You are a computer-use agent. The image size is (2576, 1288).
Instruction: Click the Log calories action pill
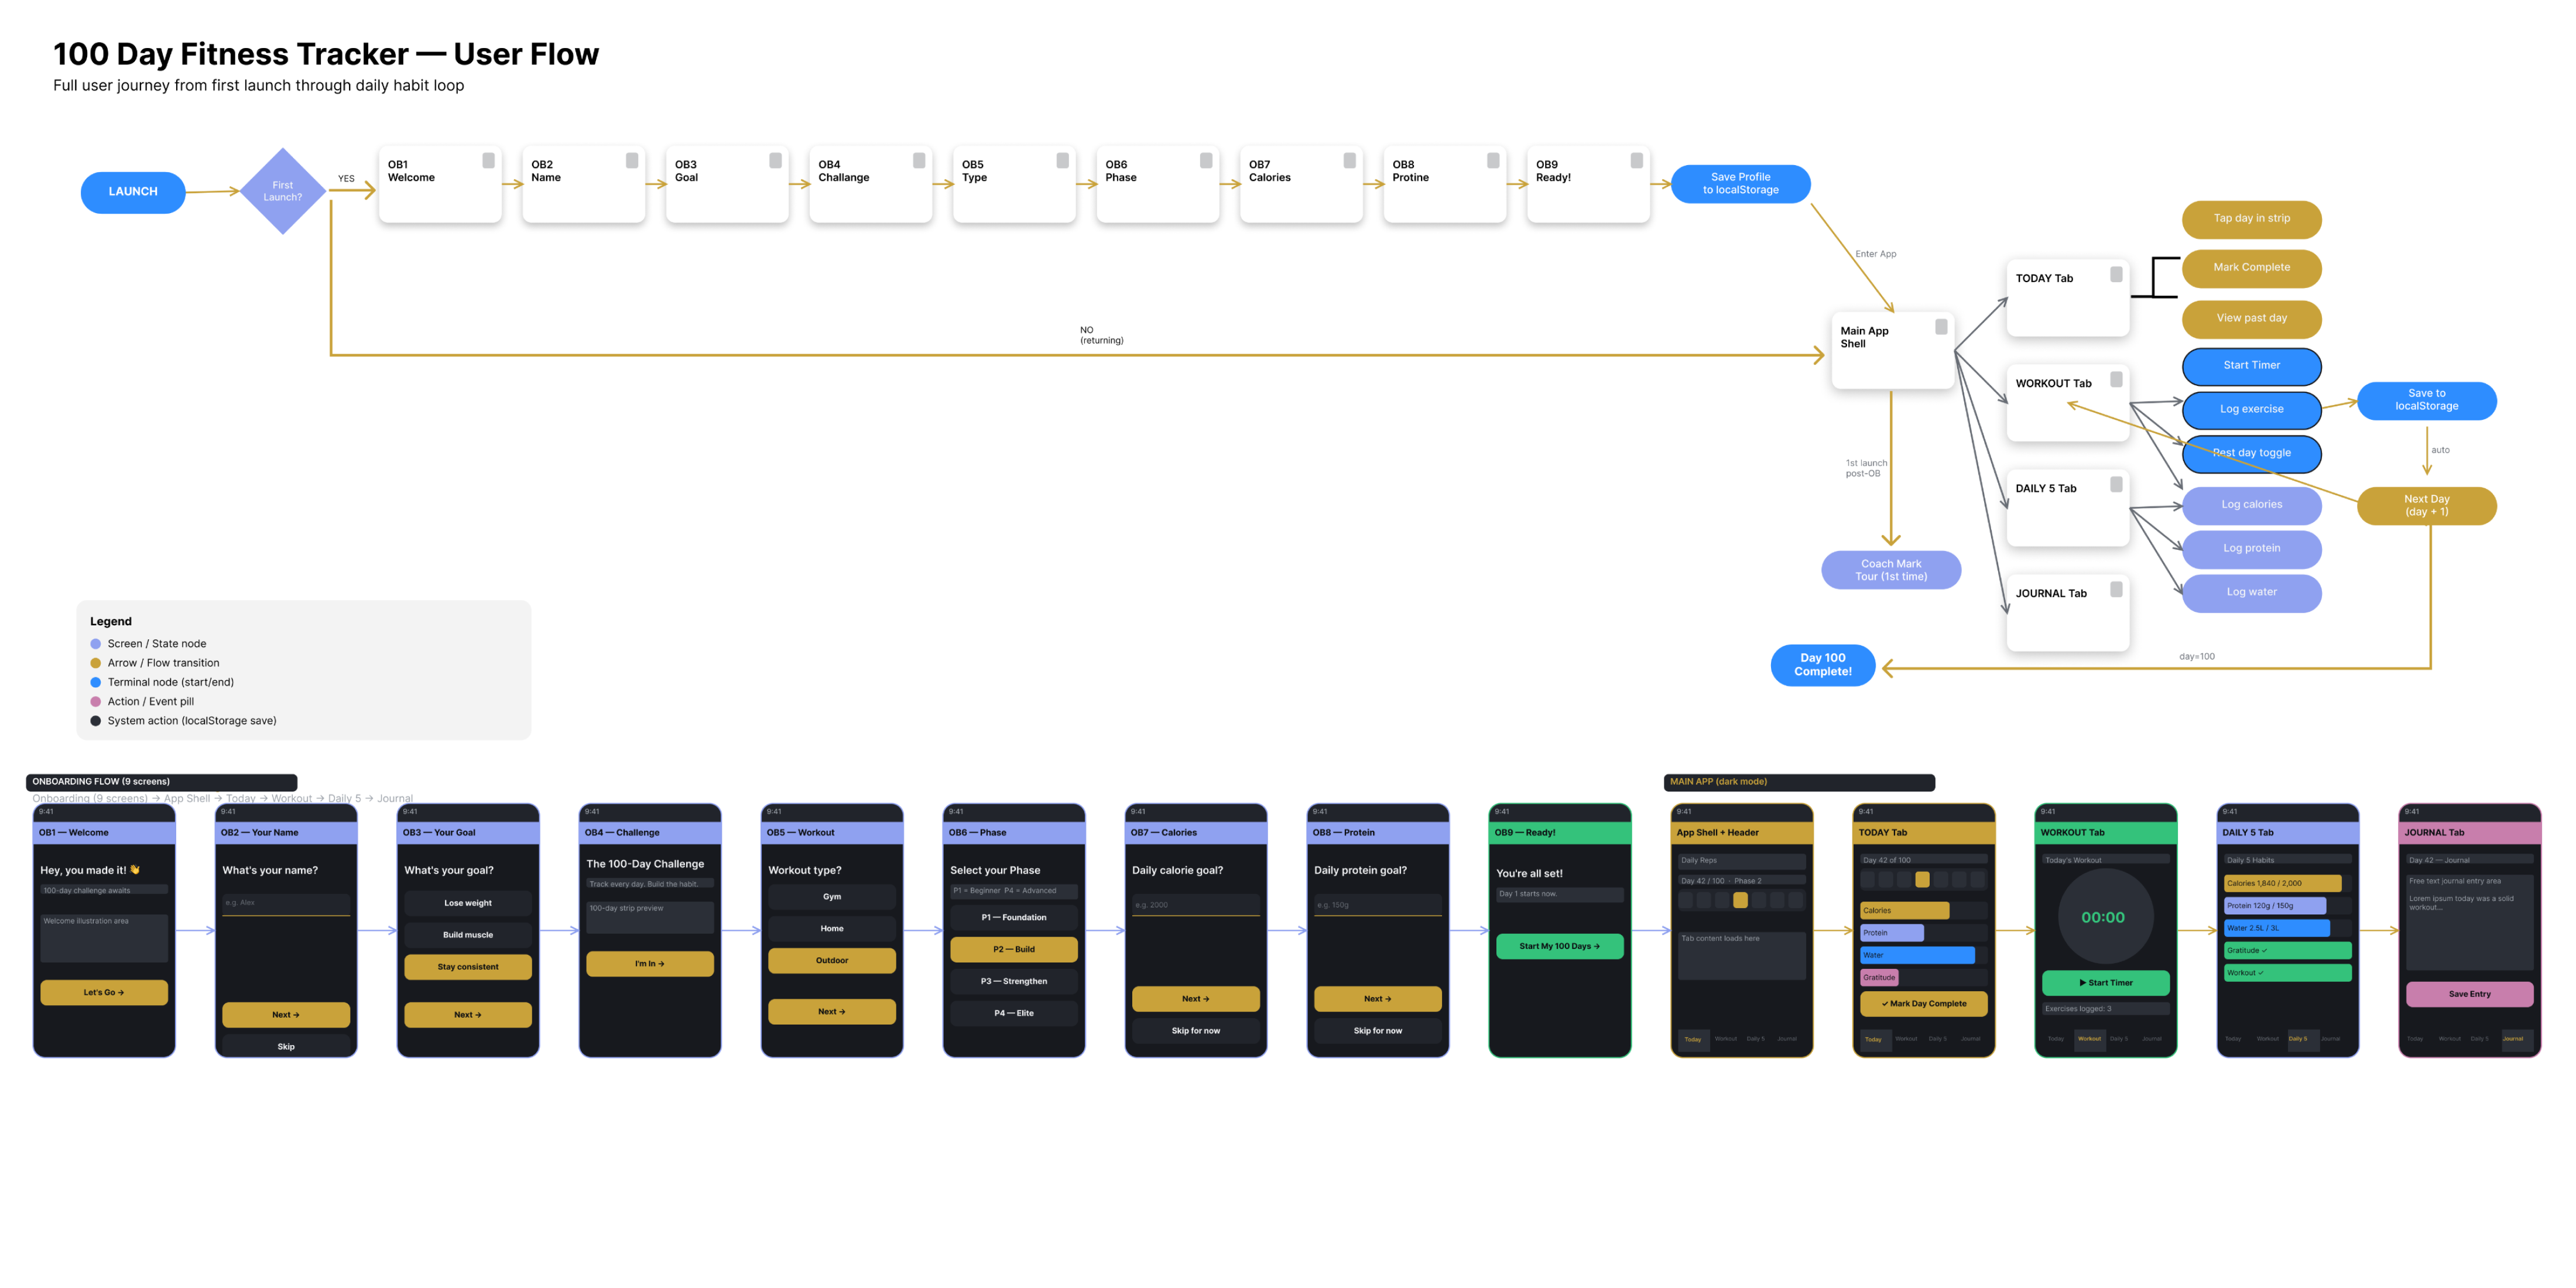pyautogui.click(x=2252, y=505)
